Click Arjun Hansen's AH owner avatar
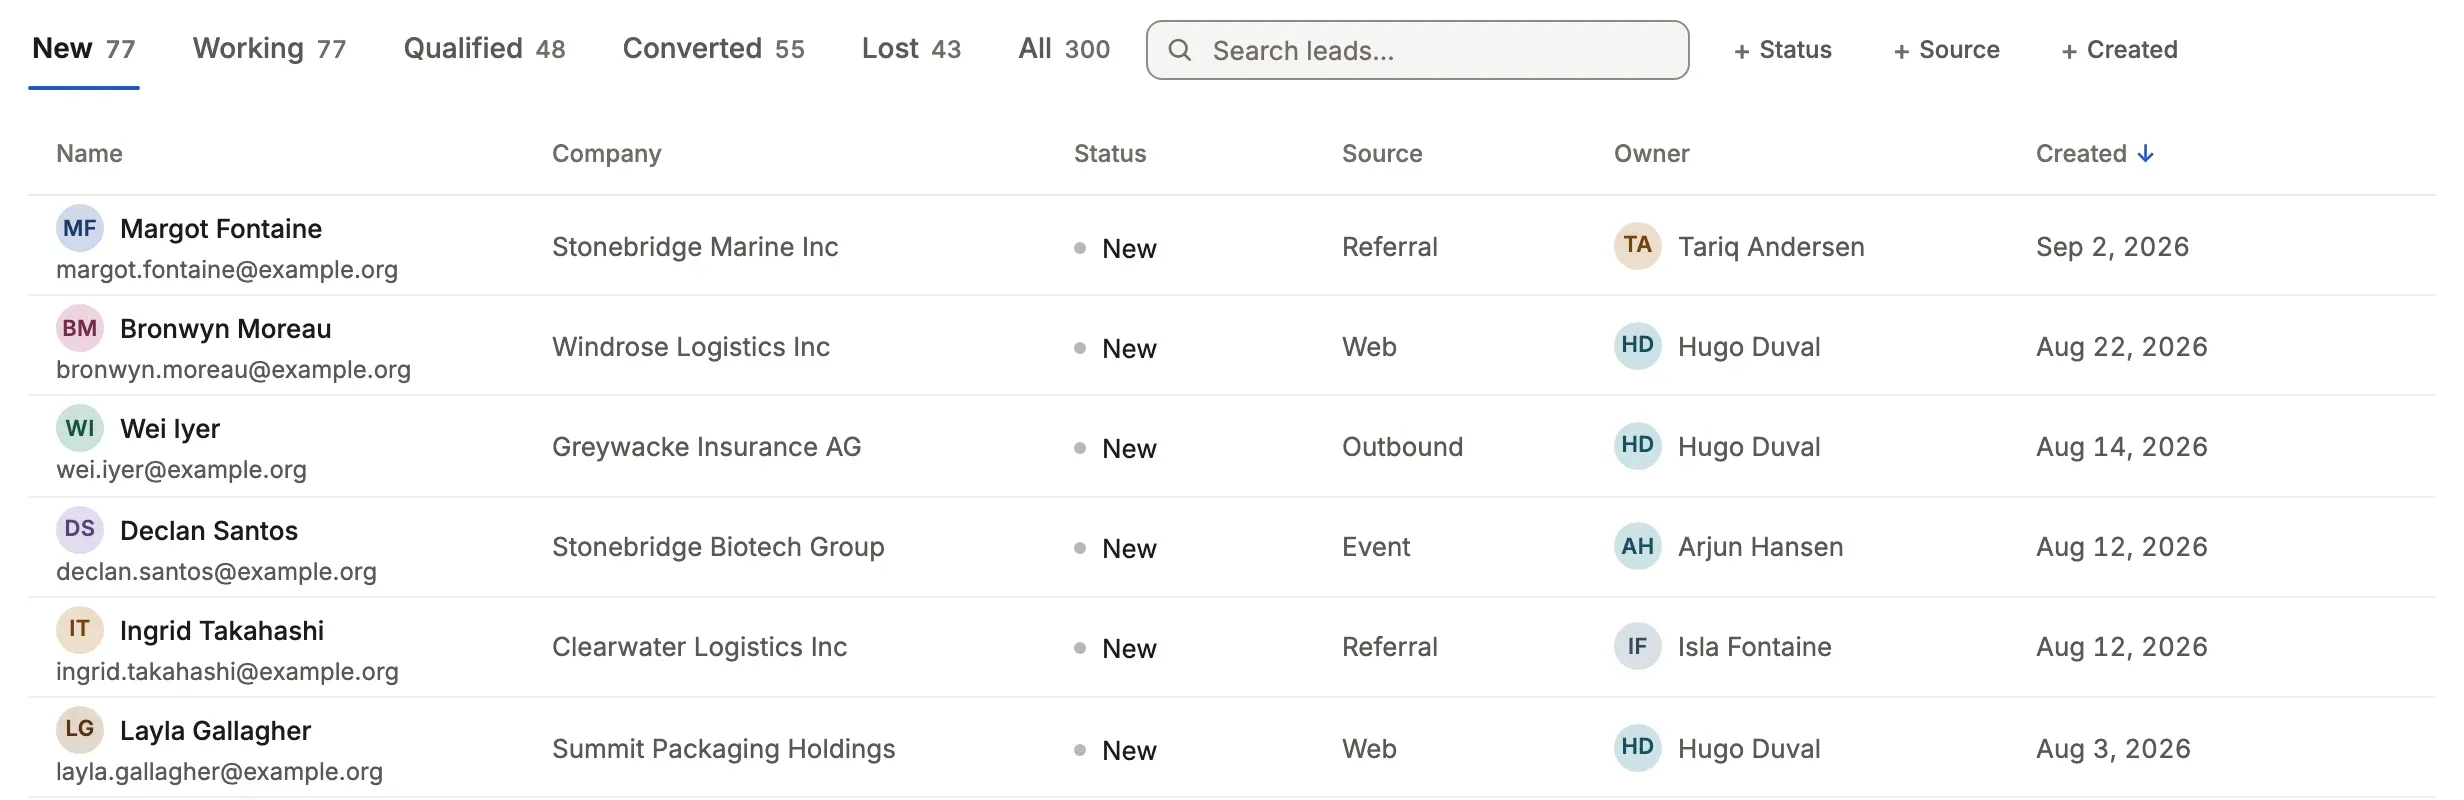The image size is (2464, 800). [1638, 546]
